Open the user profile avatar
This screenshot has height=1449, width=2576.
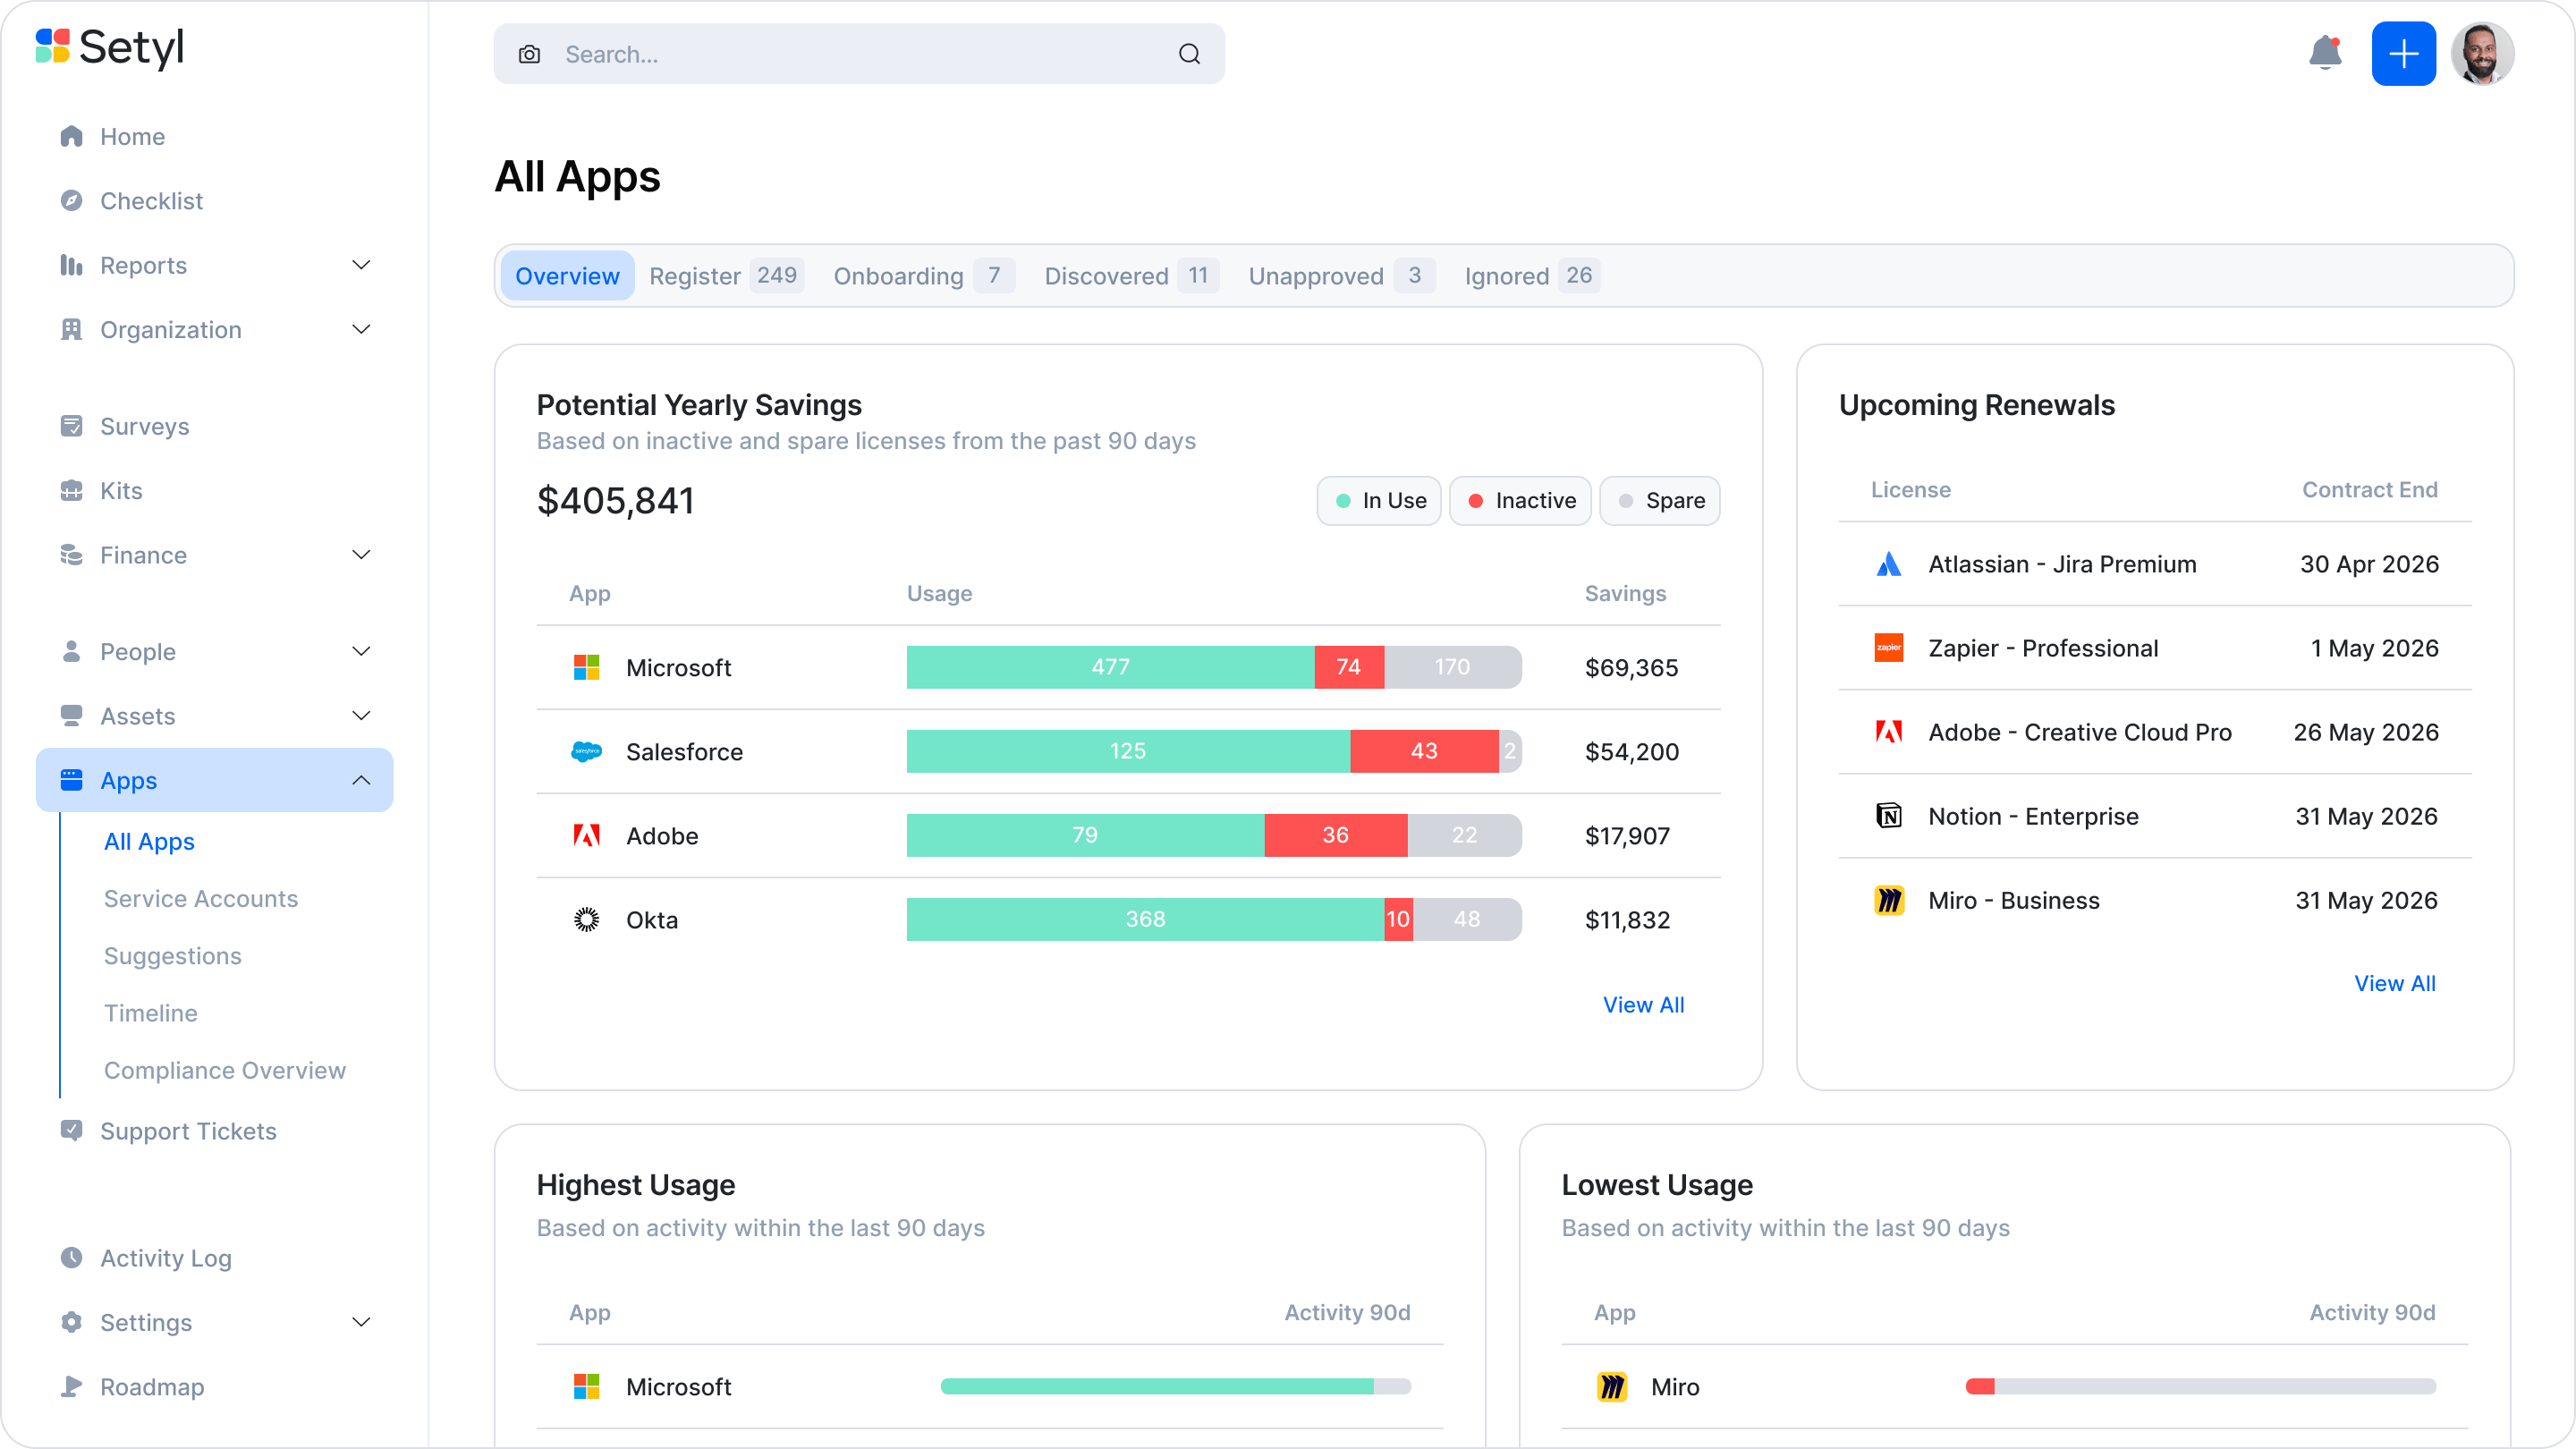(2484, 54)
